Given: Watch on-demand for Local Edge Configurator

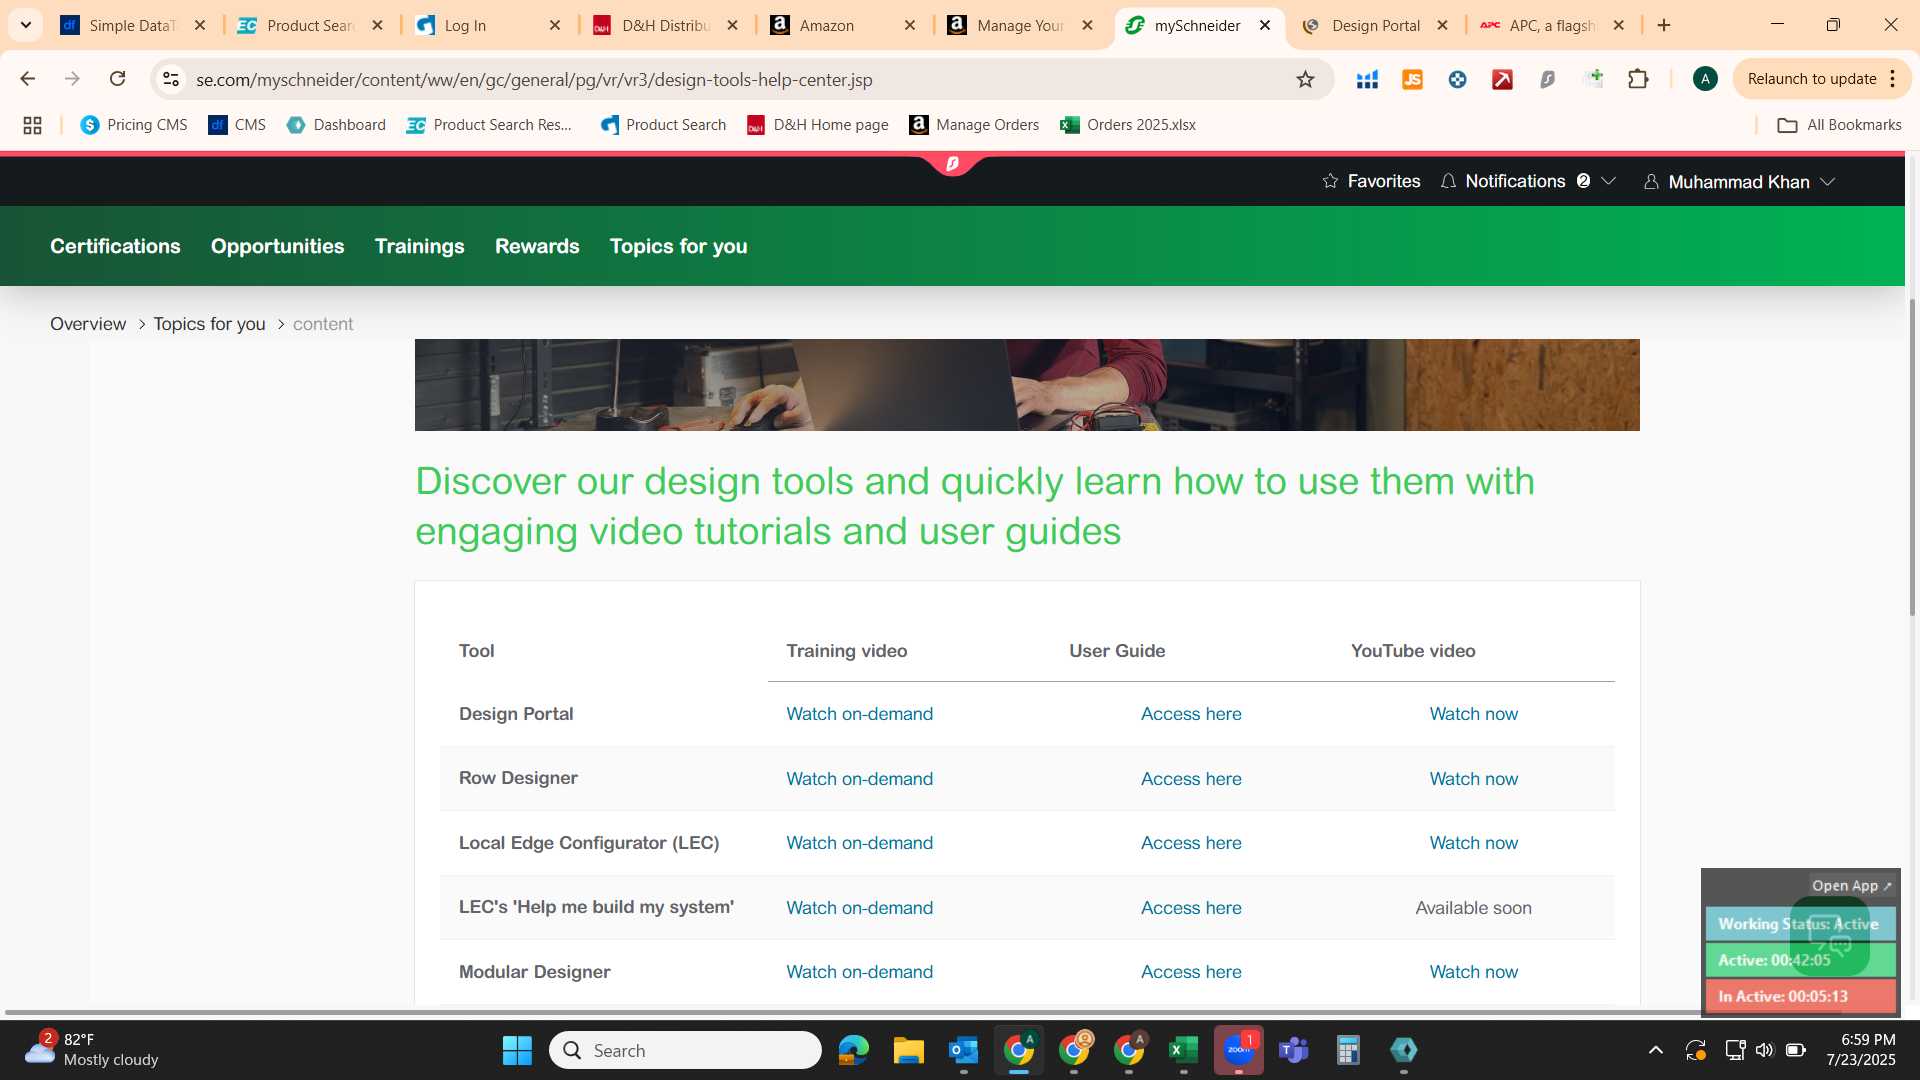Looking at the screenshot, I should point(859,843).
